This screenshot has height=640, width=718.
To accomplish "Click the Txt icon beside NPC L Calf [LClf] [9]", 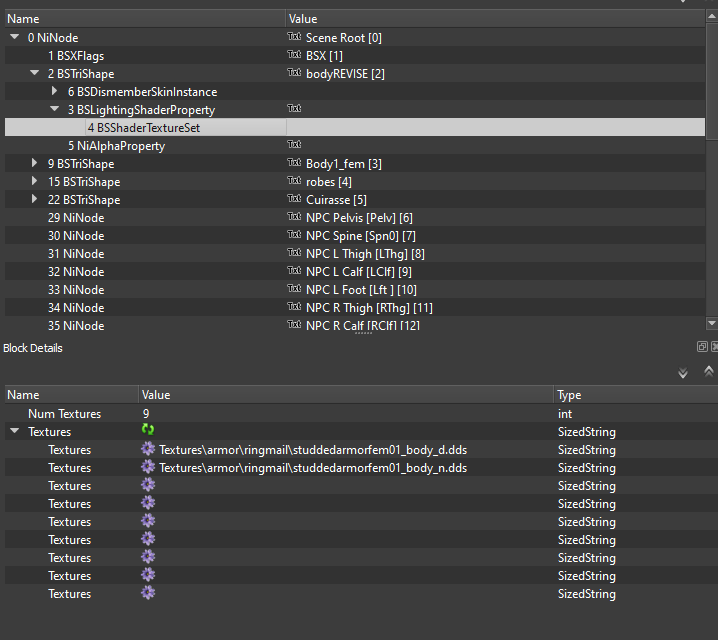I will pyautogui.click(x=294, y=270).
